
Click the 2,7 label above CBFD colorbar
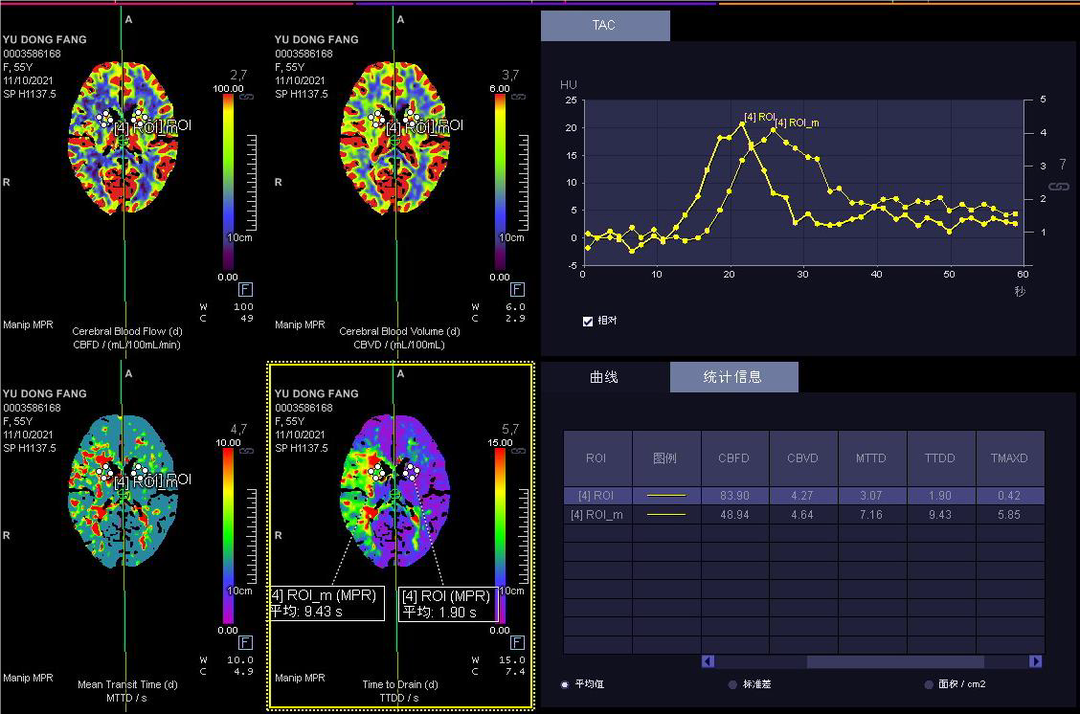point(238,75)
